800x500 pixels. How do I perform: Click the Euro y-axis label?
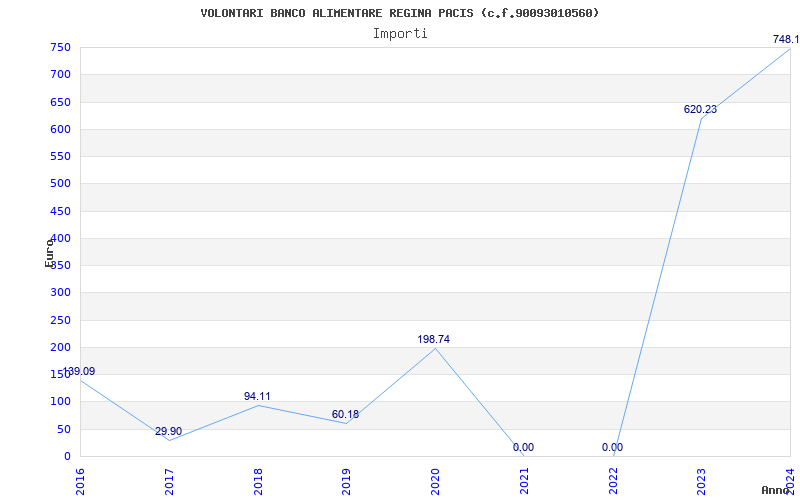[49, 253]
